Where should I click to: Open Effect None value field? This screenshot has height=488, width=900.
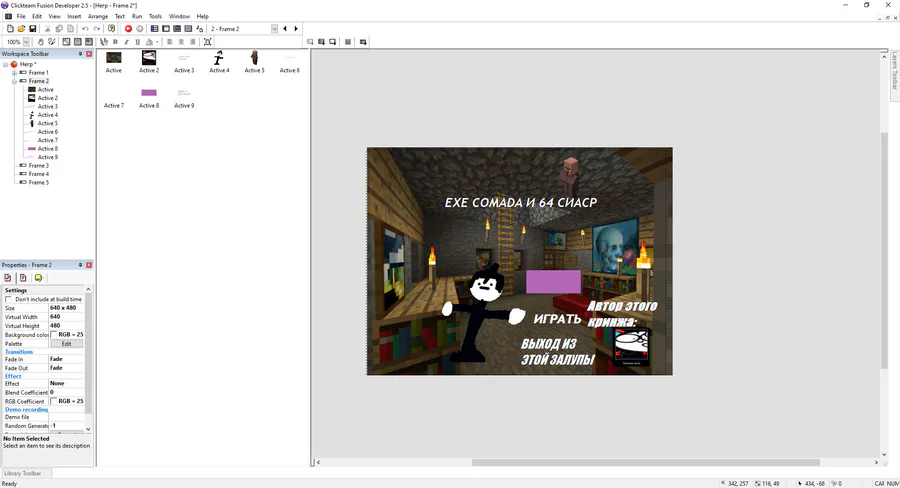pos(66,383)
